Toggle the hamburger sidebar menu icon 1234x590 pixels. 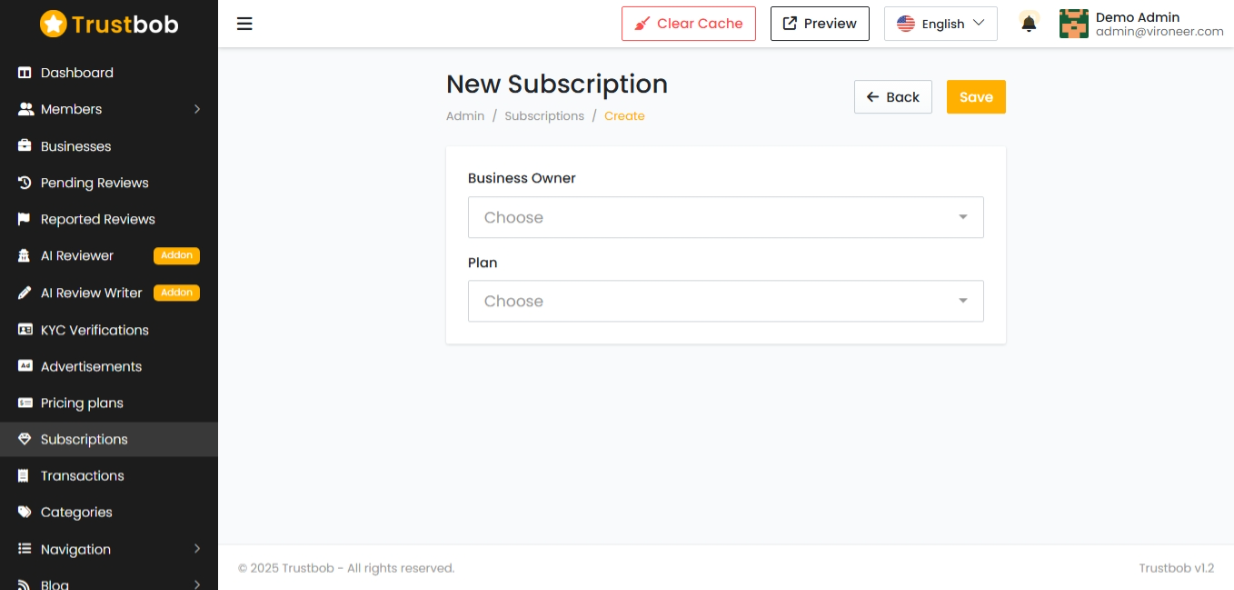tap(244, 24)
